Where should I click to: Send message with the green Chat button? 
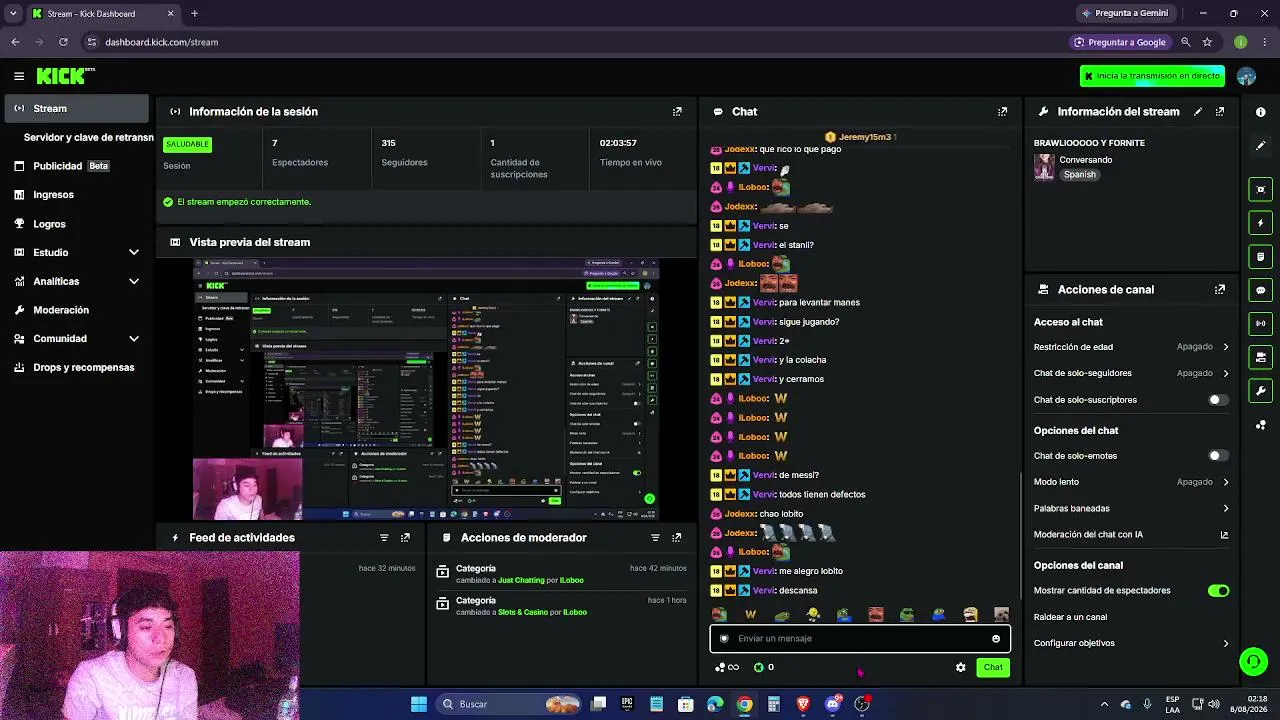[x=993, y=668]
